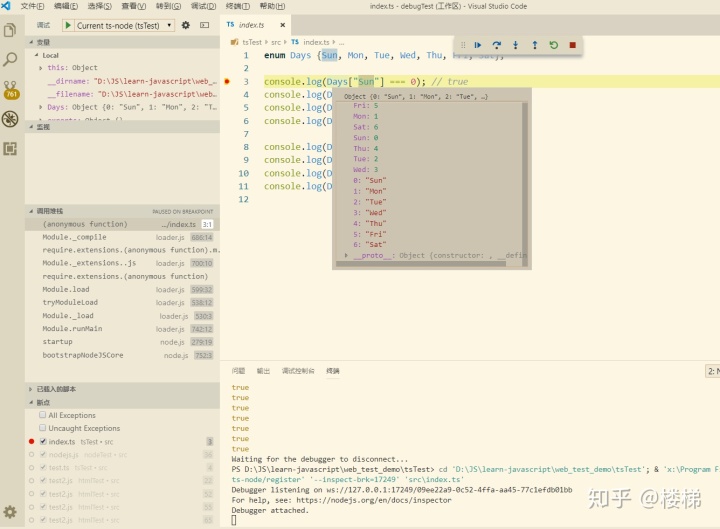
Task: Toggle the test2.js line 65 breakpoint checkbox
Action: pyautogui.click(x=43, y=520)
